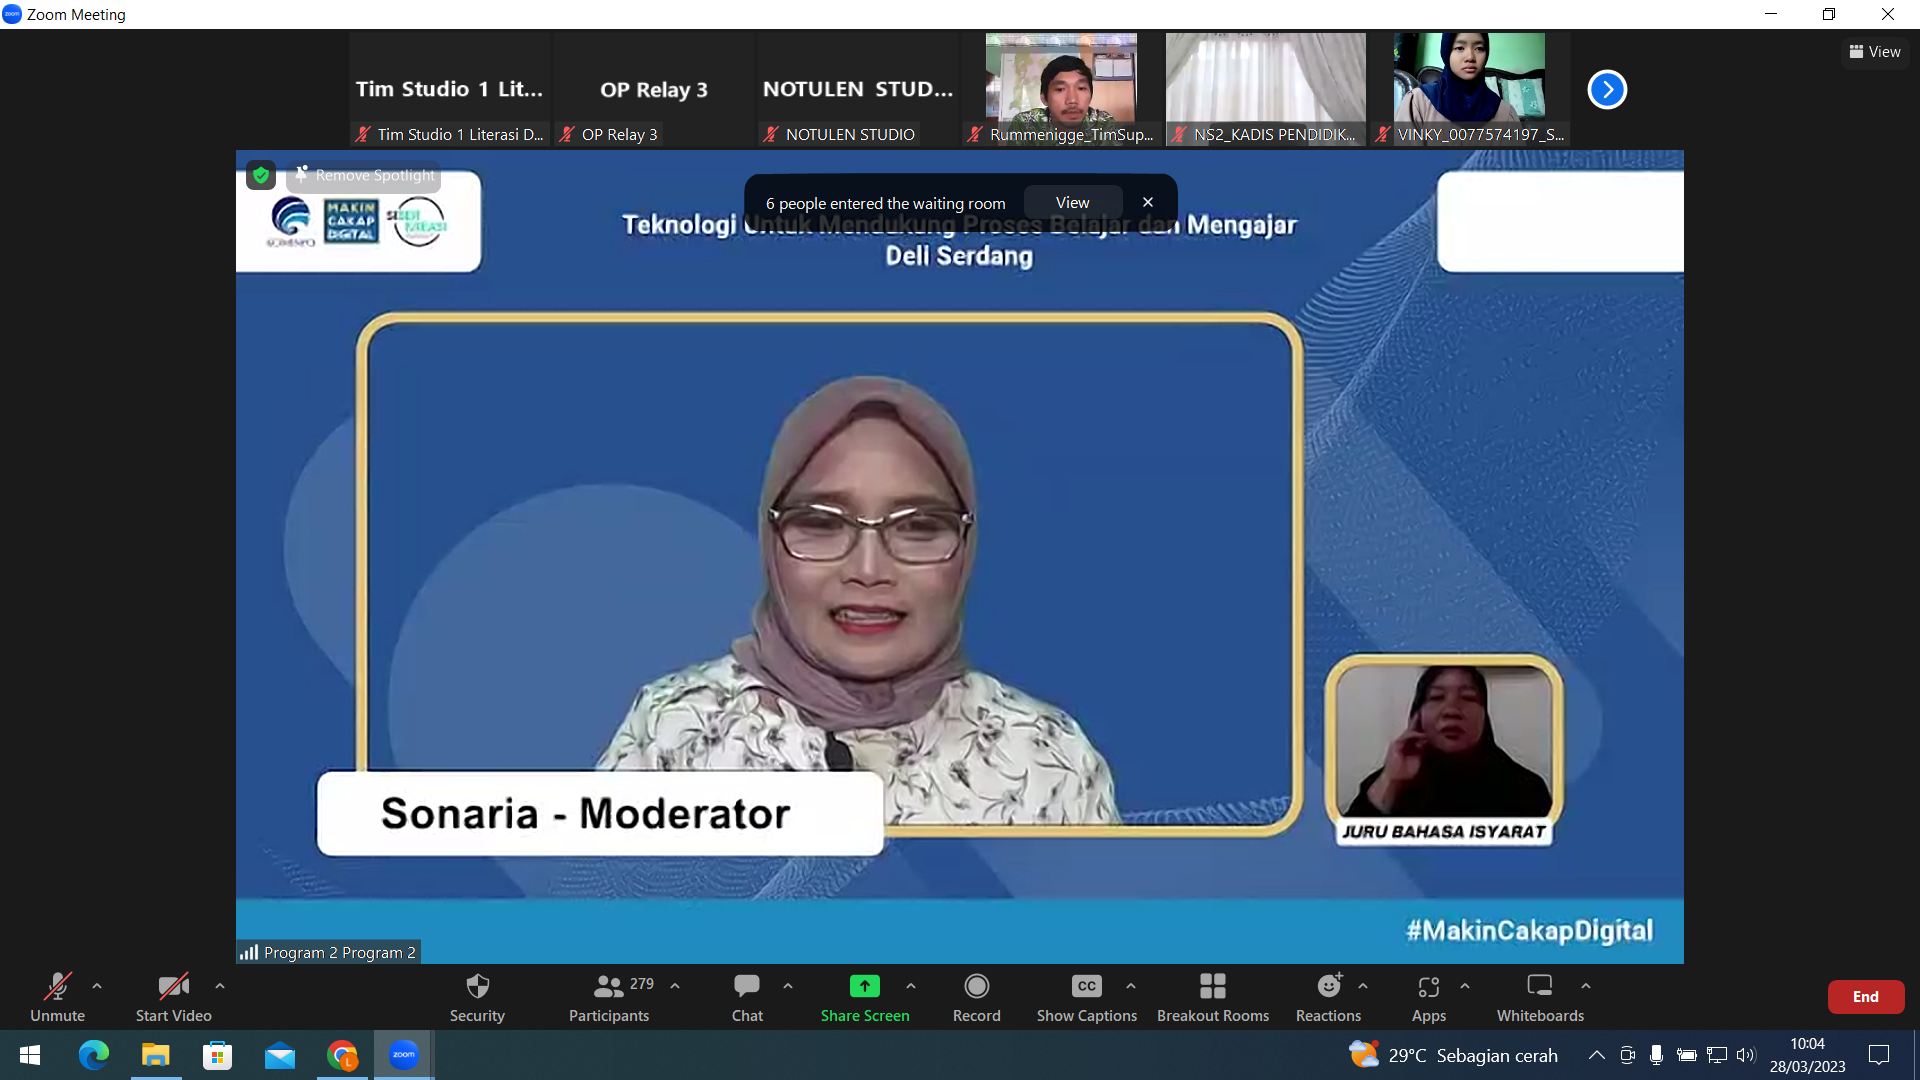Open Google Chrome from the taskbar
The width and height of the screenshot is (1920, 1080).
coord(342,1055)
